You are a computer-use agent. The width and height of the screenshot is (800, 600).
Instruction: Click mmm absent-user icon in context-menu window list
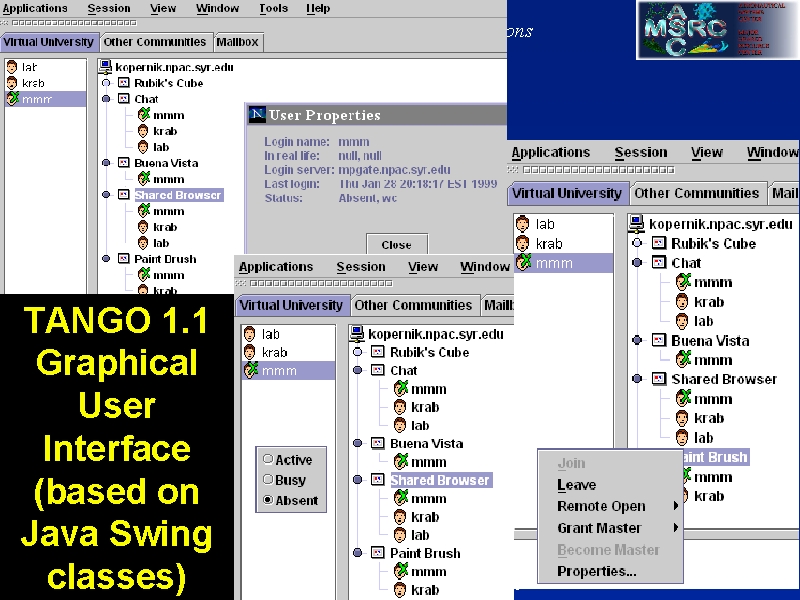(x=524, y=262)
